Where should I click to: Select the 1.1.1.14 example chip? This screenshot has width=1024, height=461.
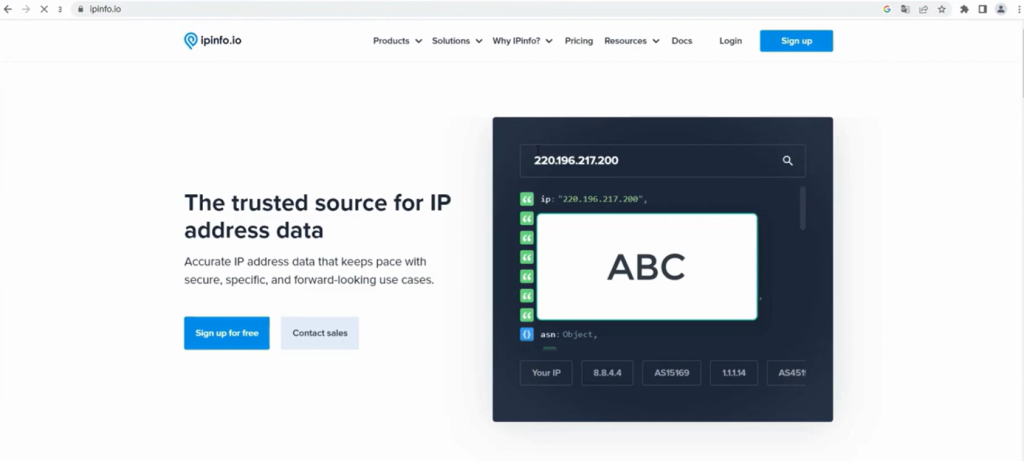tap(734, 373)
